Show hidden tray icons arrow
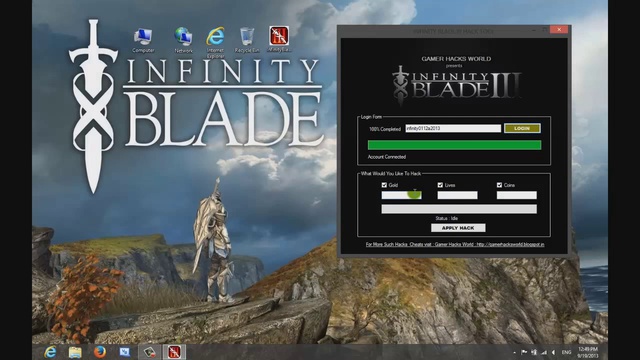Viewport: 640px width, 360px height. pos(514,352)
